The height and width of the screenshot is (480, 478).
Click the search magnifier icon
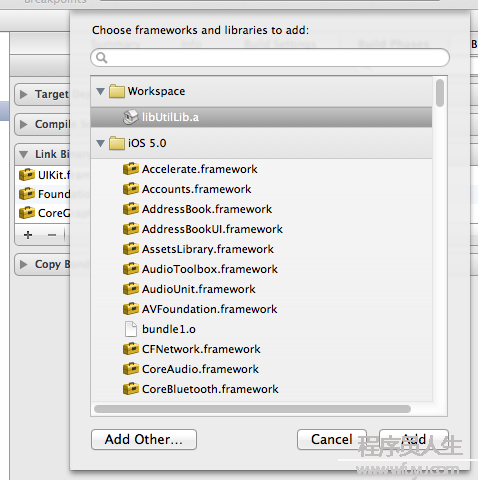coord(101,58)
